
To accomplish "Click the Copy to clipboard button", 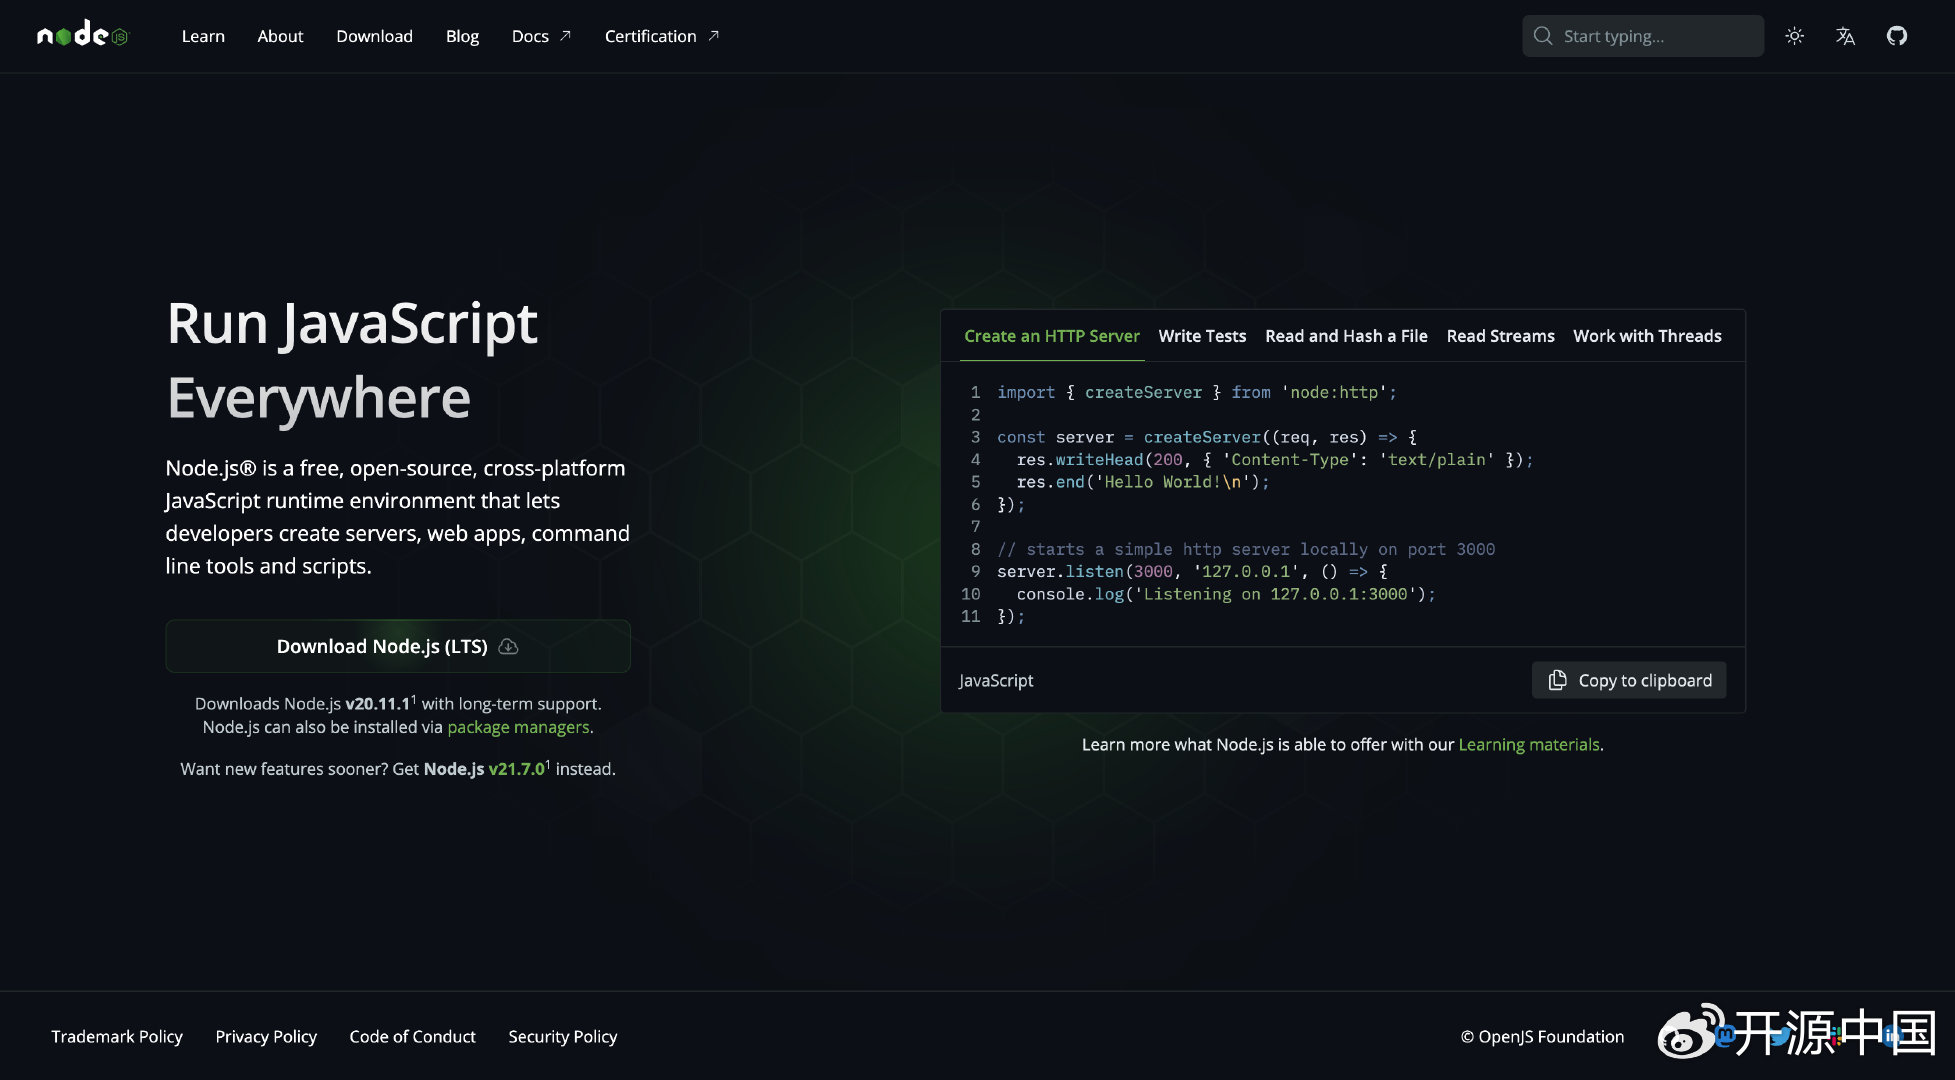I will (1629, 680).
